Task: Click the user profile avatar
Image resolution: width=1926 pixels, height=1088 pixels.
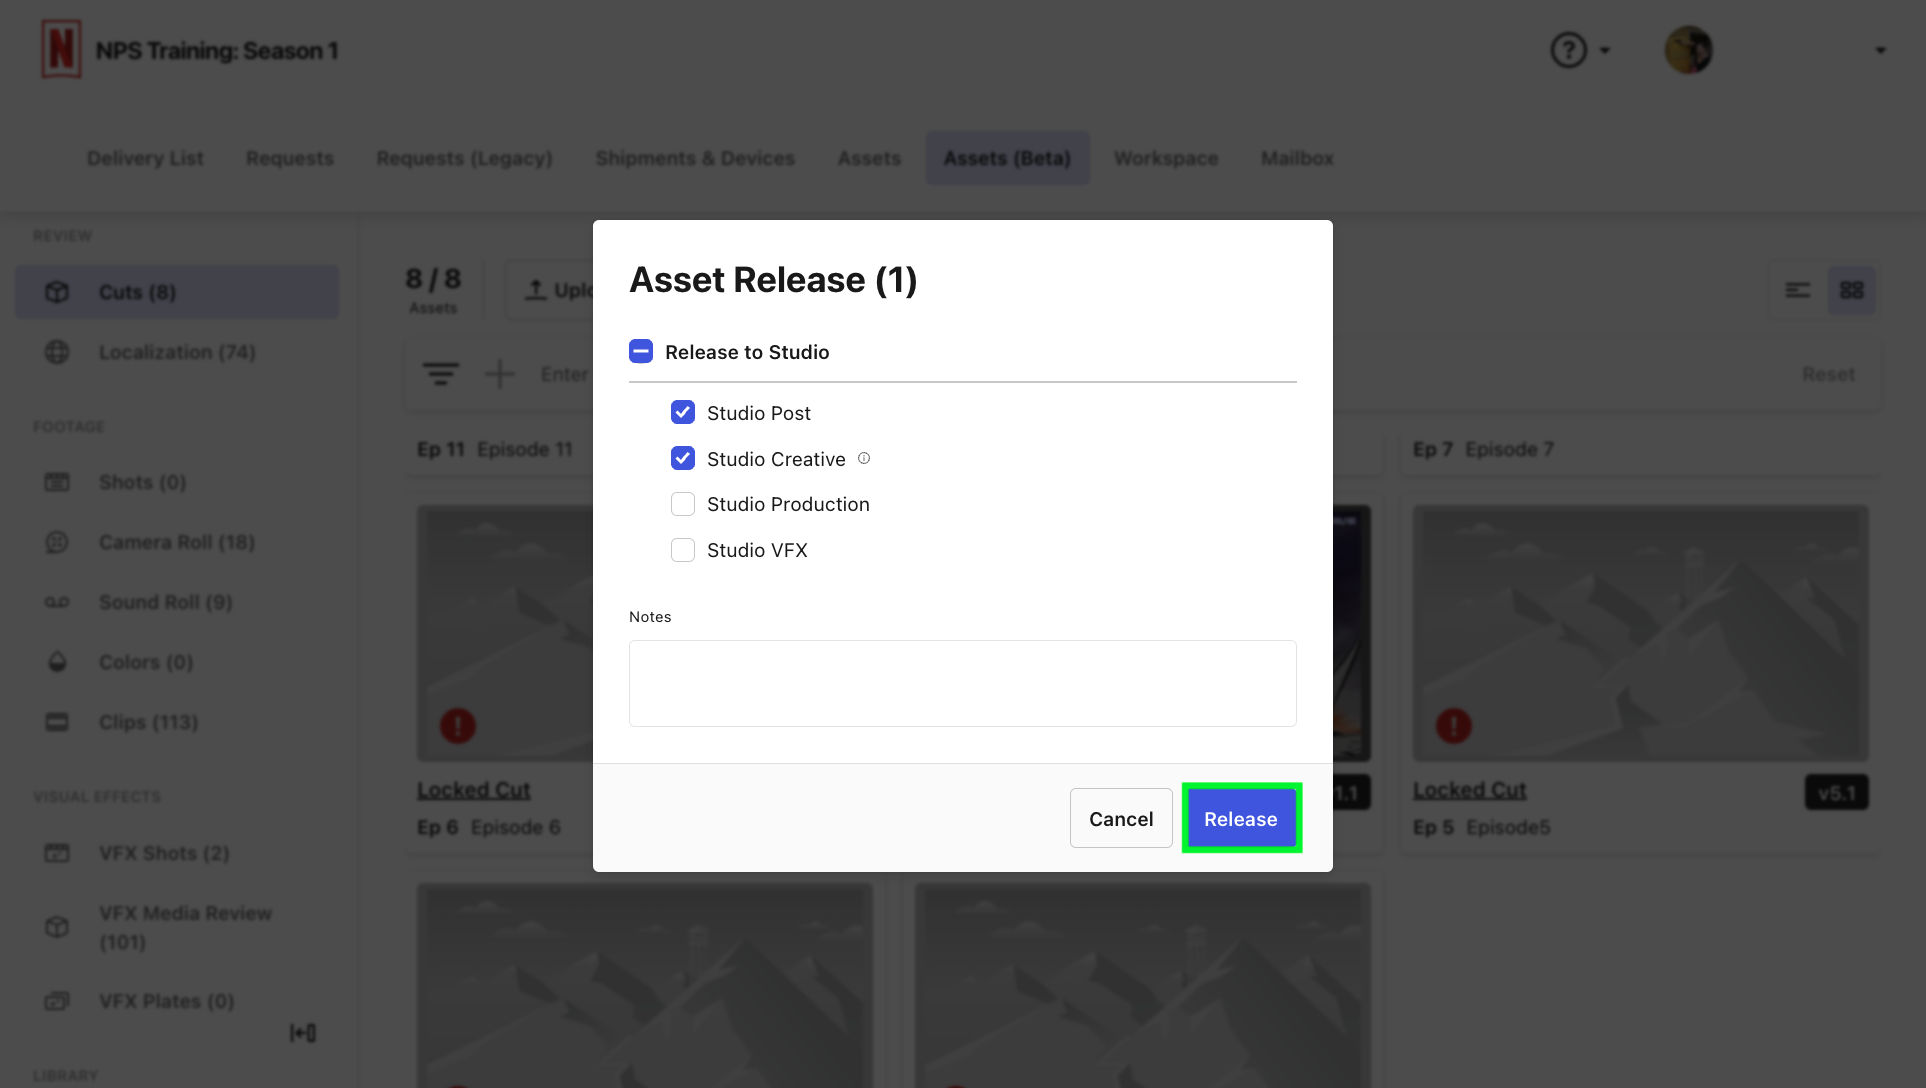Action: coord(1689,50)
